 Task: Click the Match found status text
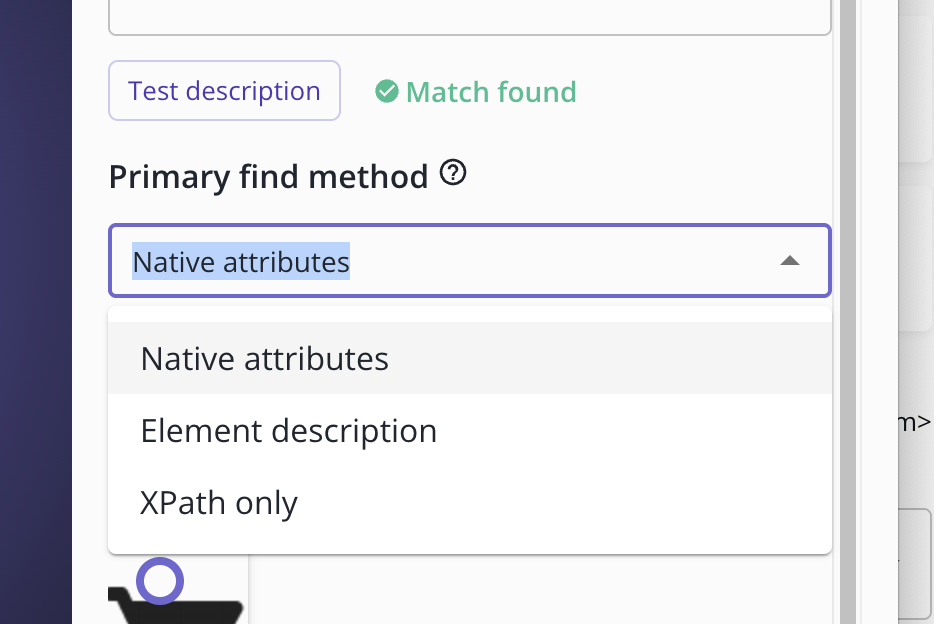point(491,92)
